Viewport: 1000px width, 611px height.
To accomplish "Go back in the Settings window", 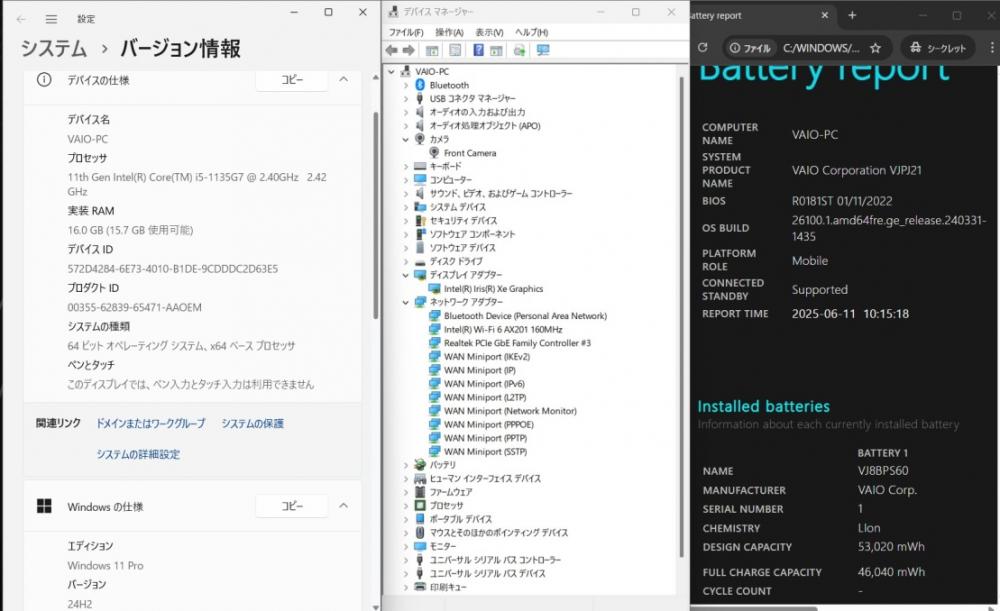I will click(21, 19).
